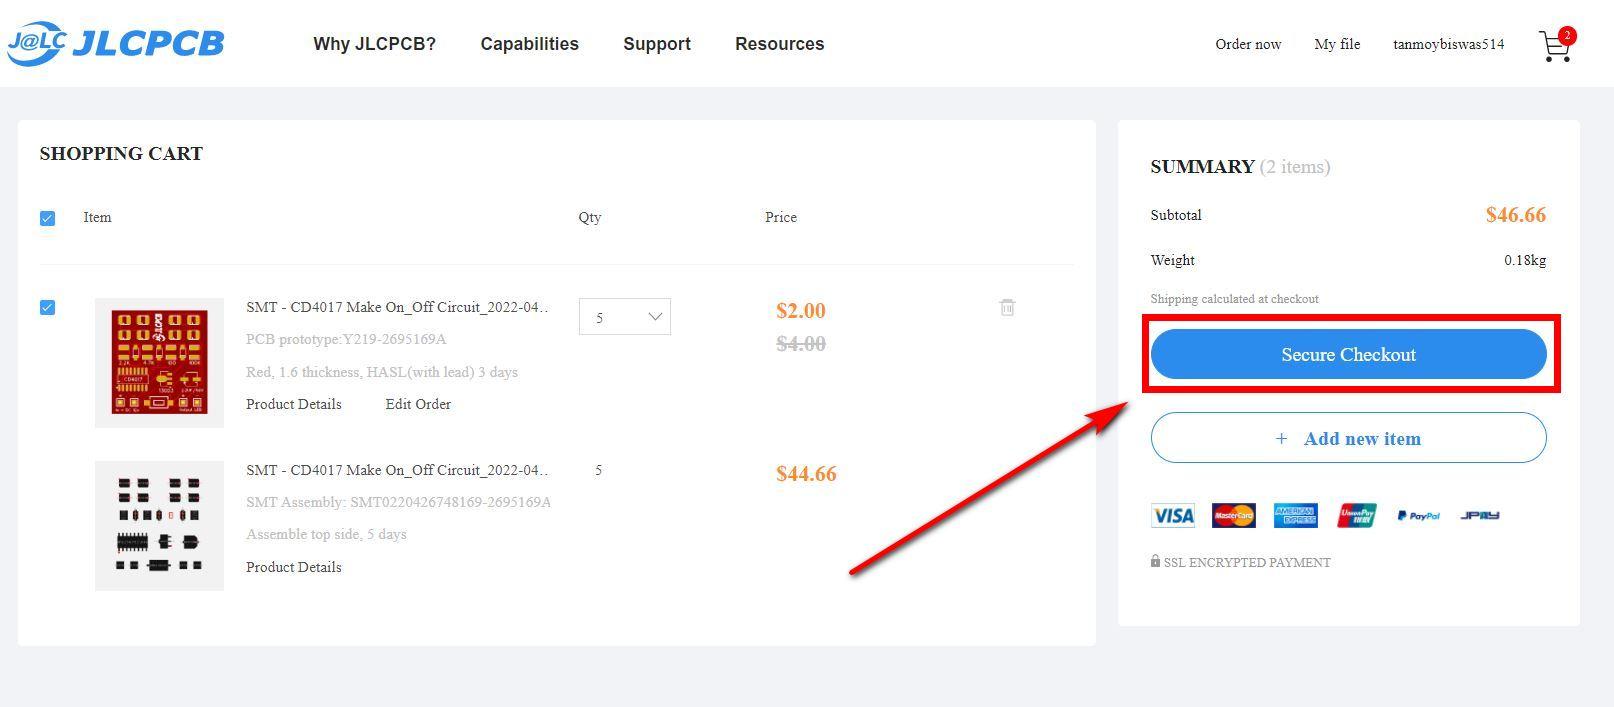Click the Secure Checkout button
The width and height of the screenshot is (1614, 707).
tap(1348, 354)
